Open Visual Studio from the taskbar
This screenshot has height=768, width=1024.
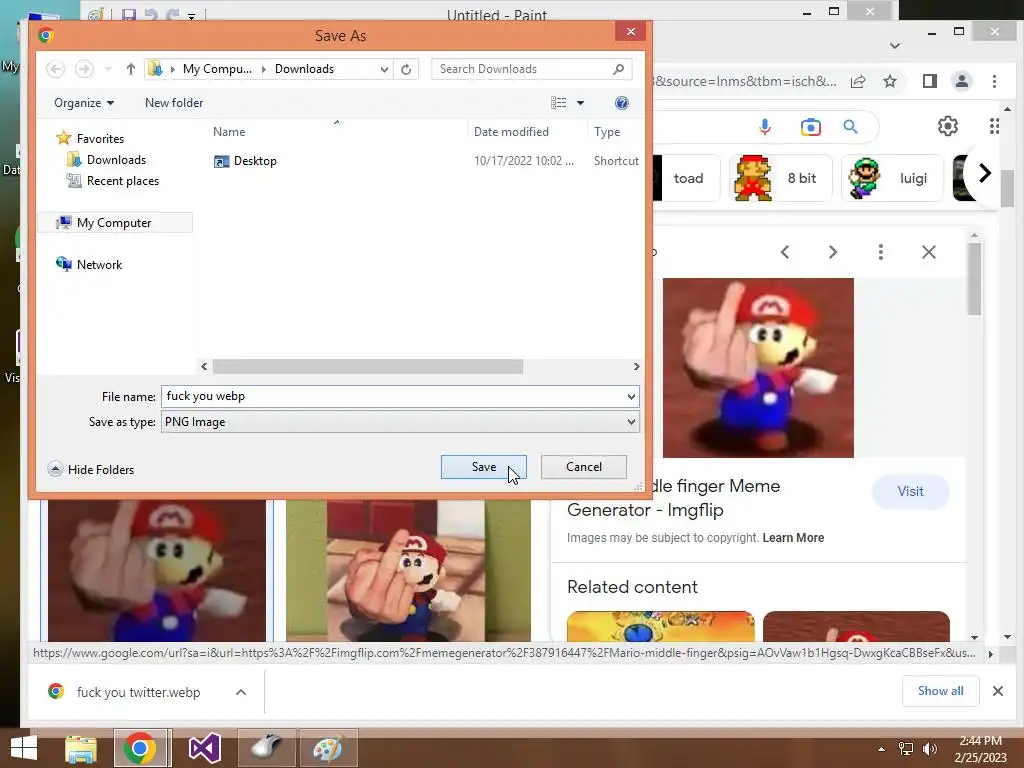tap(204, 748)
